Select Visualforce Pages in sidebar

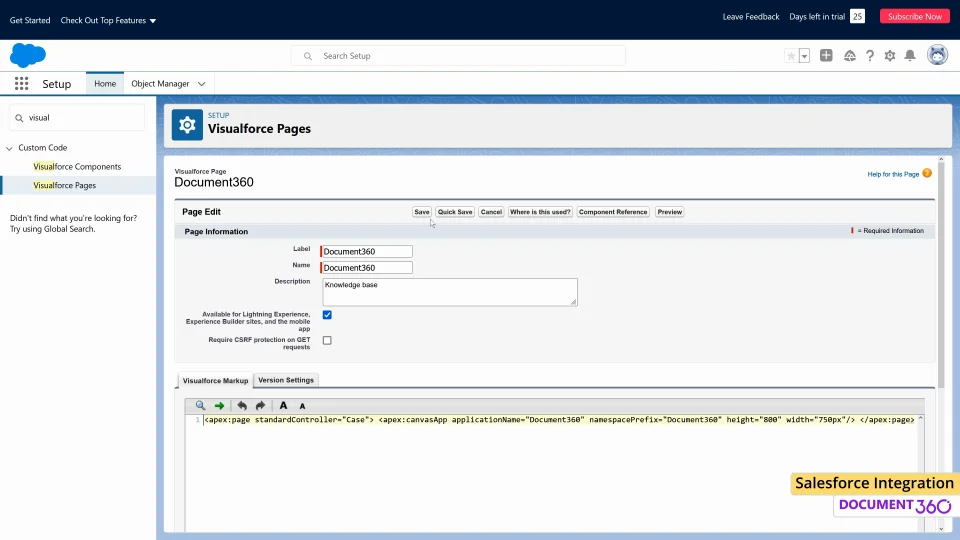pyautogui.click(x=64, y=186)
